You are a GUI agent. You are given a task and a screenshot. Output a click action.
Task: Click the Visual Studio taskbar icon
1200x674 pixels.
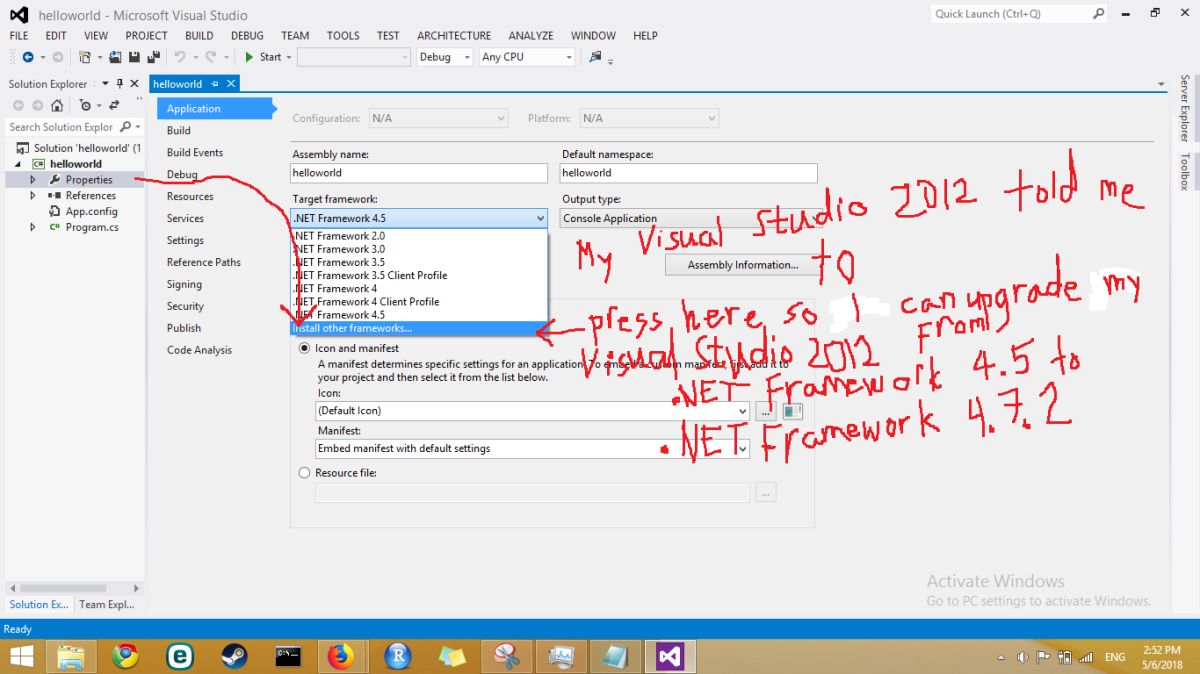pos(669,656)
